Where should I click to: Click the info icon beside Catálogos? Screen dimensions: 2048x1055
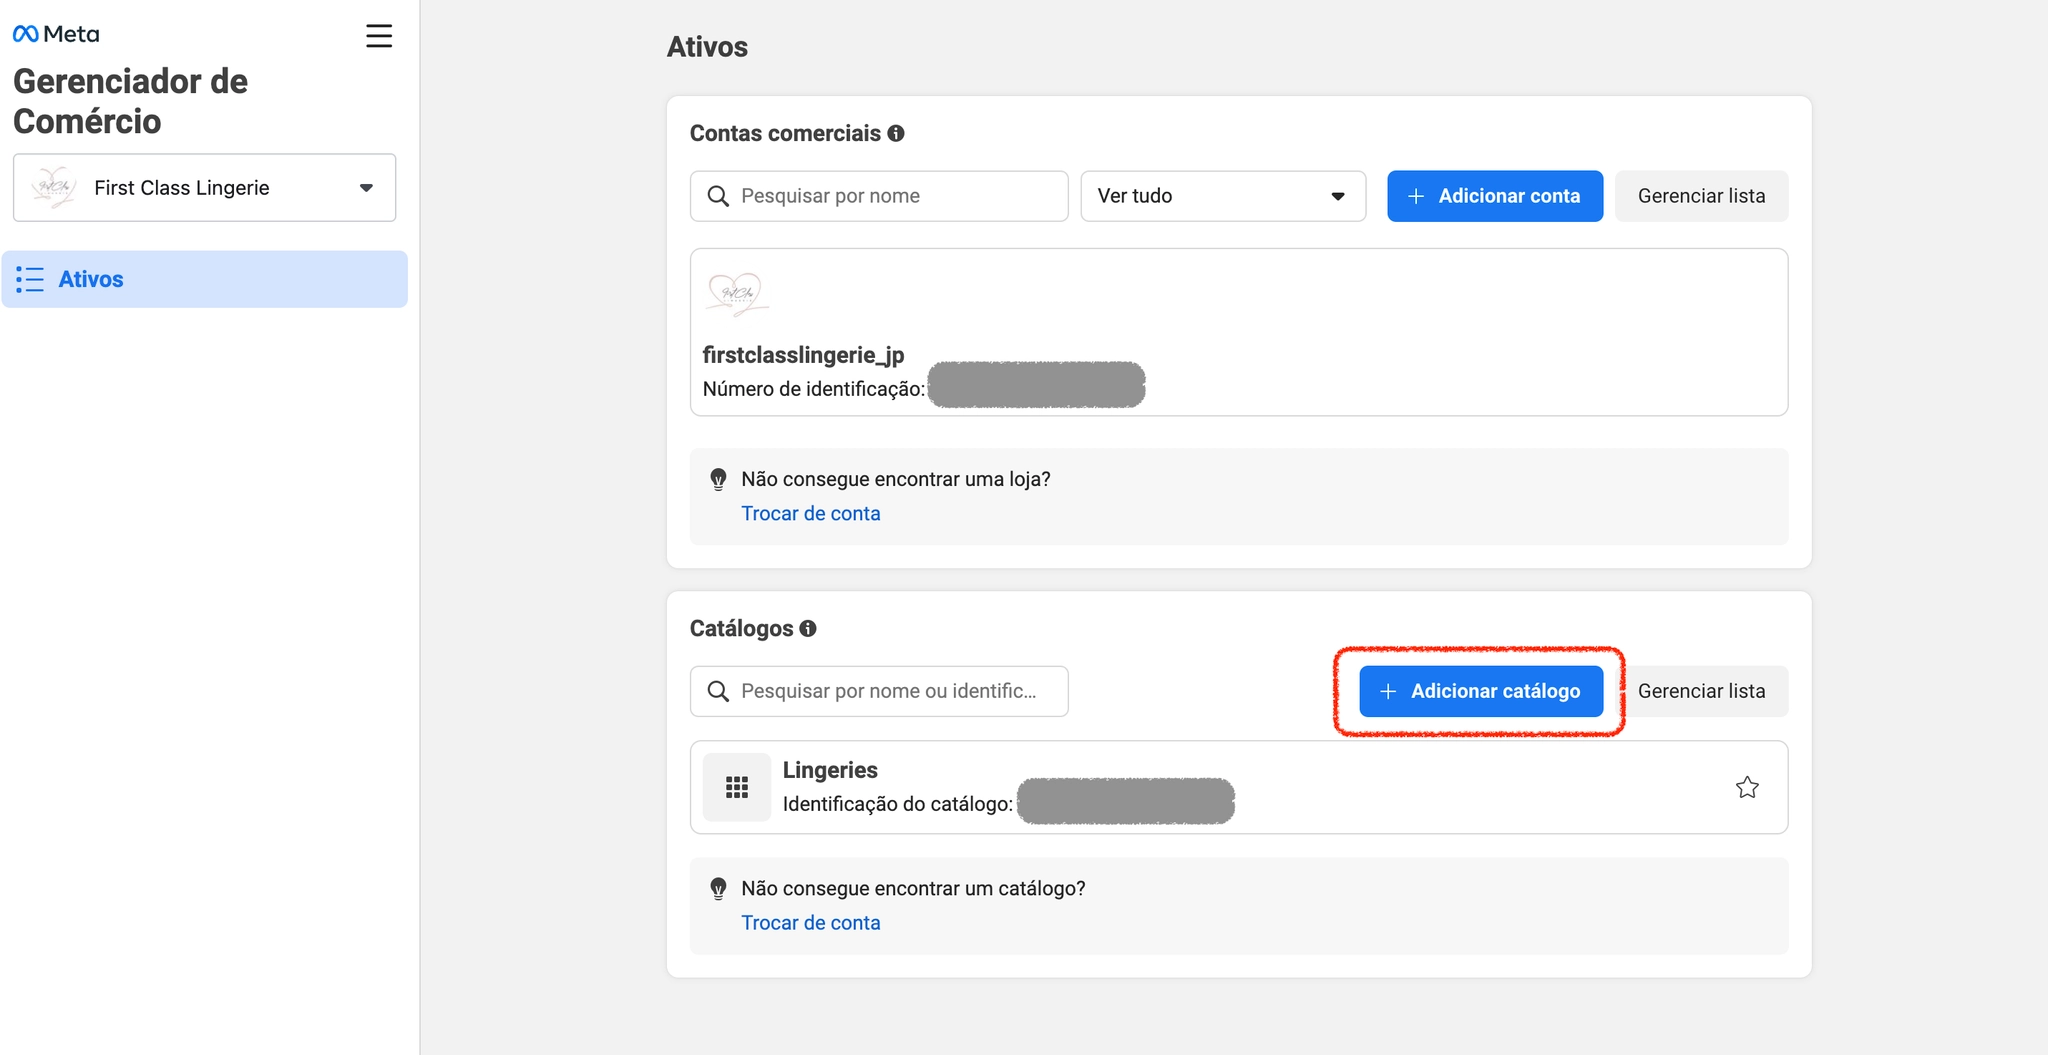click(x=808, y=628)
